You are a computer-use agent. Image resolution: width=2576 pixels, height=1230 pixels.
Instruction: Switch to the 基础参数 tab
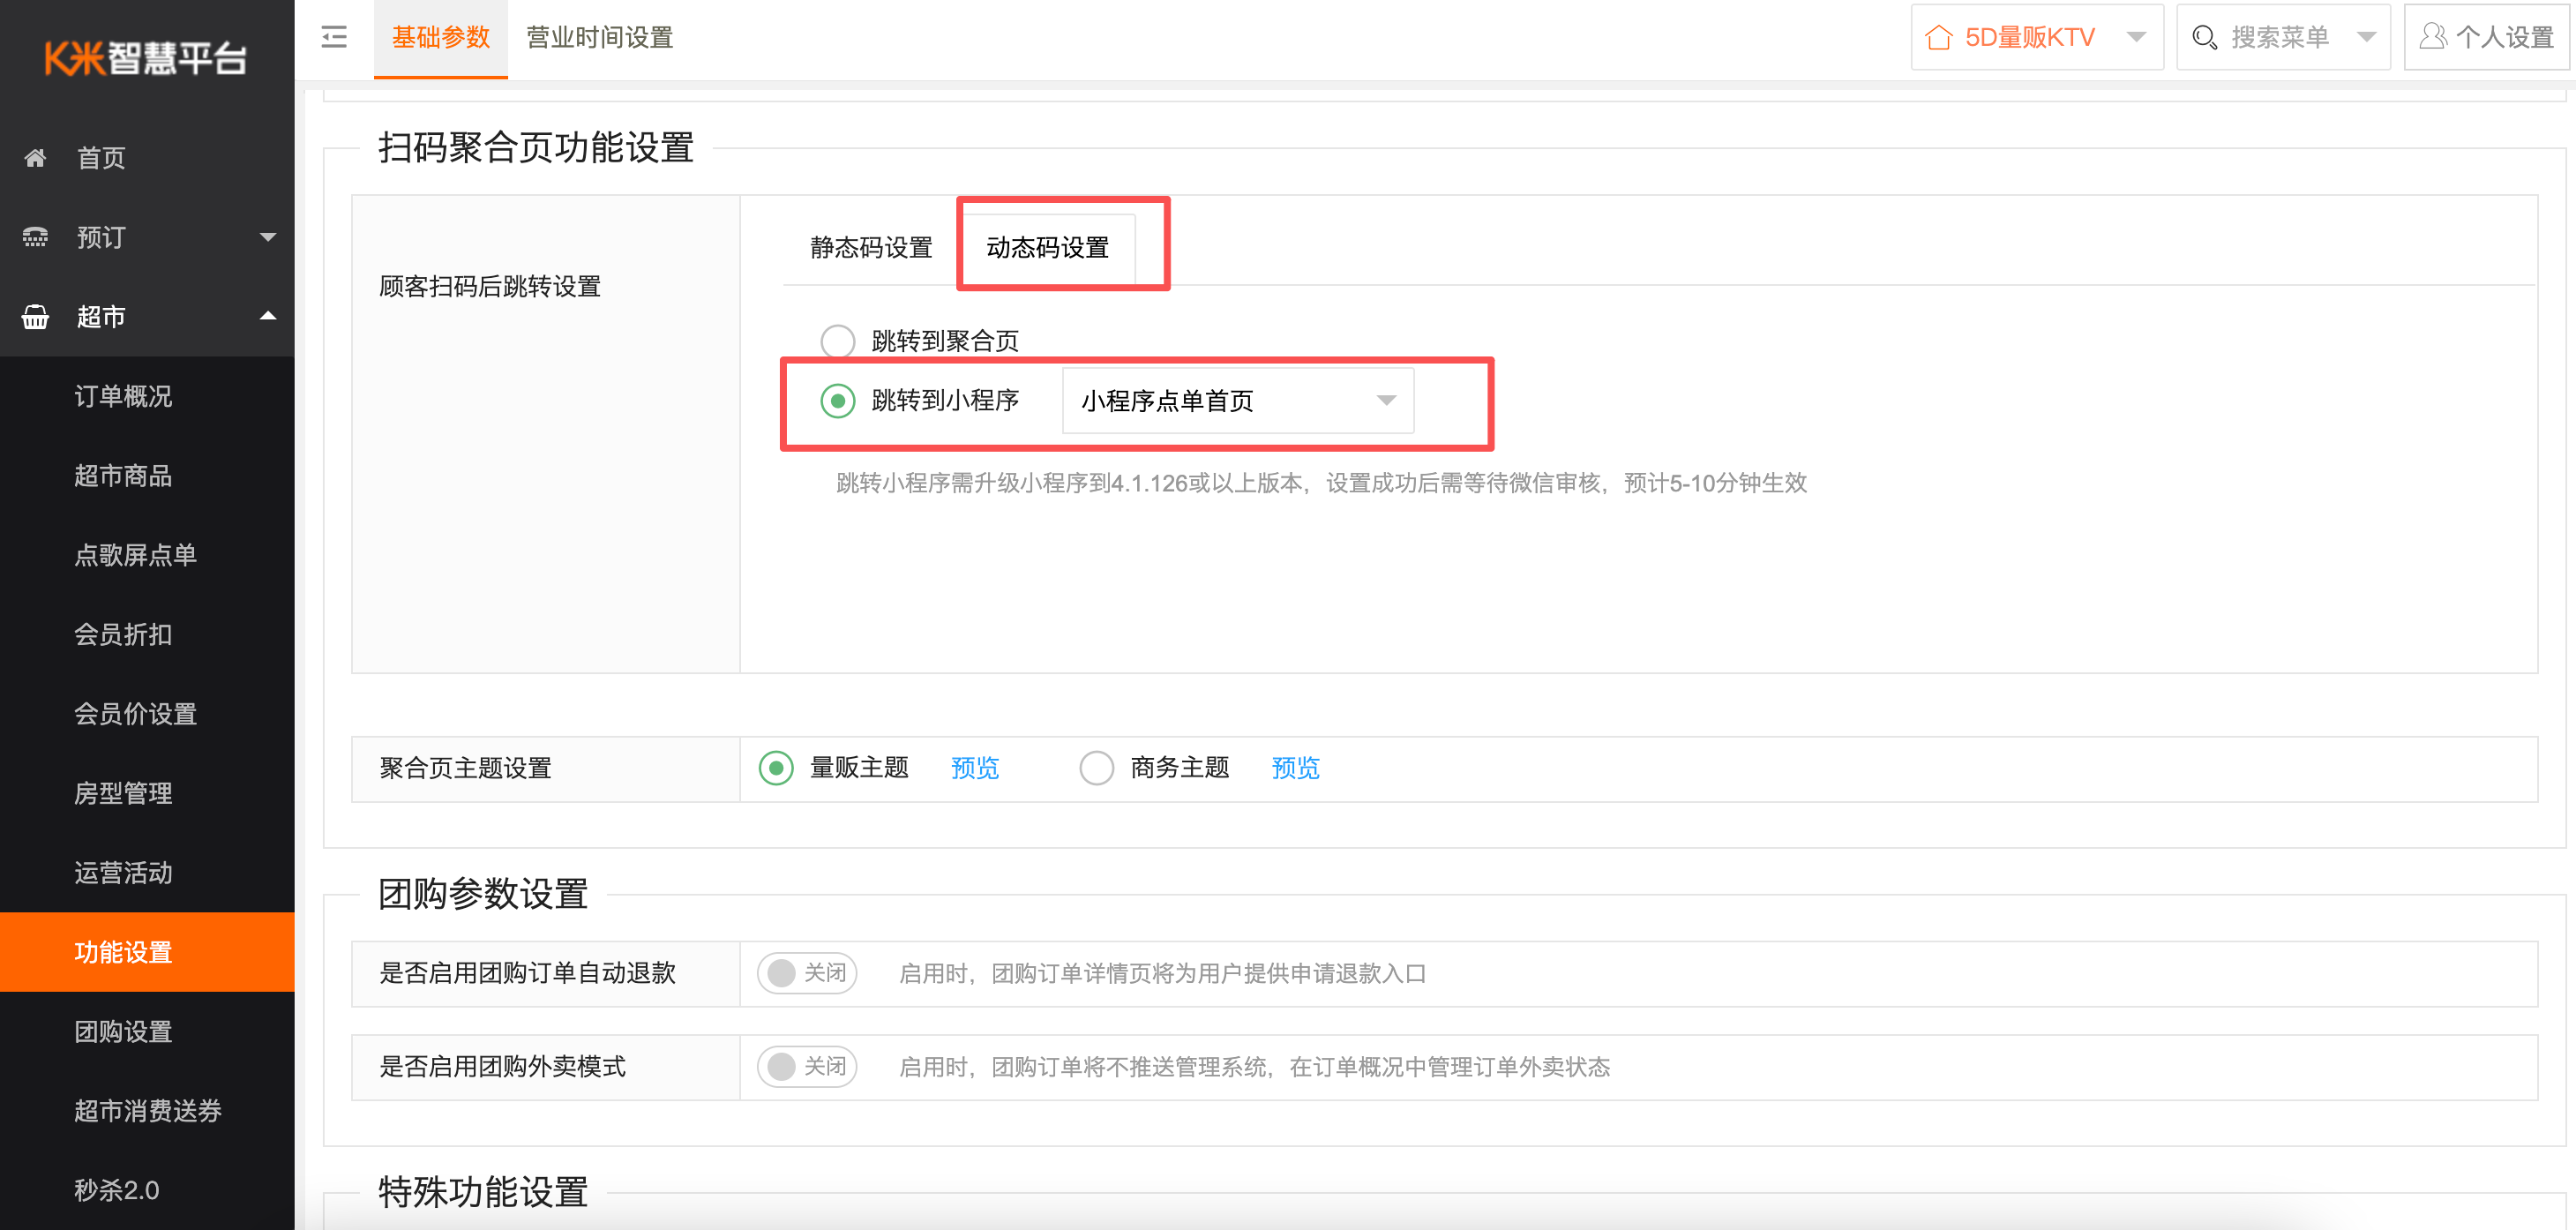click(440, 38)
